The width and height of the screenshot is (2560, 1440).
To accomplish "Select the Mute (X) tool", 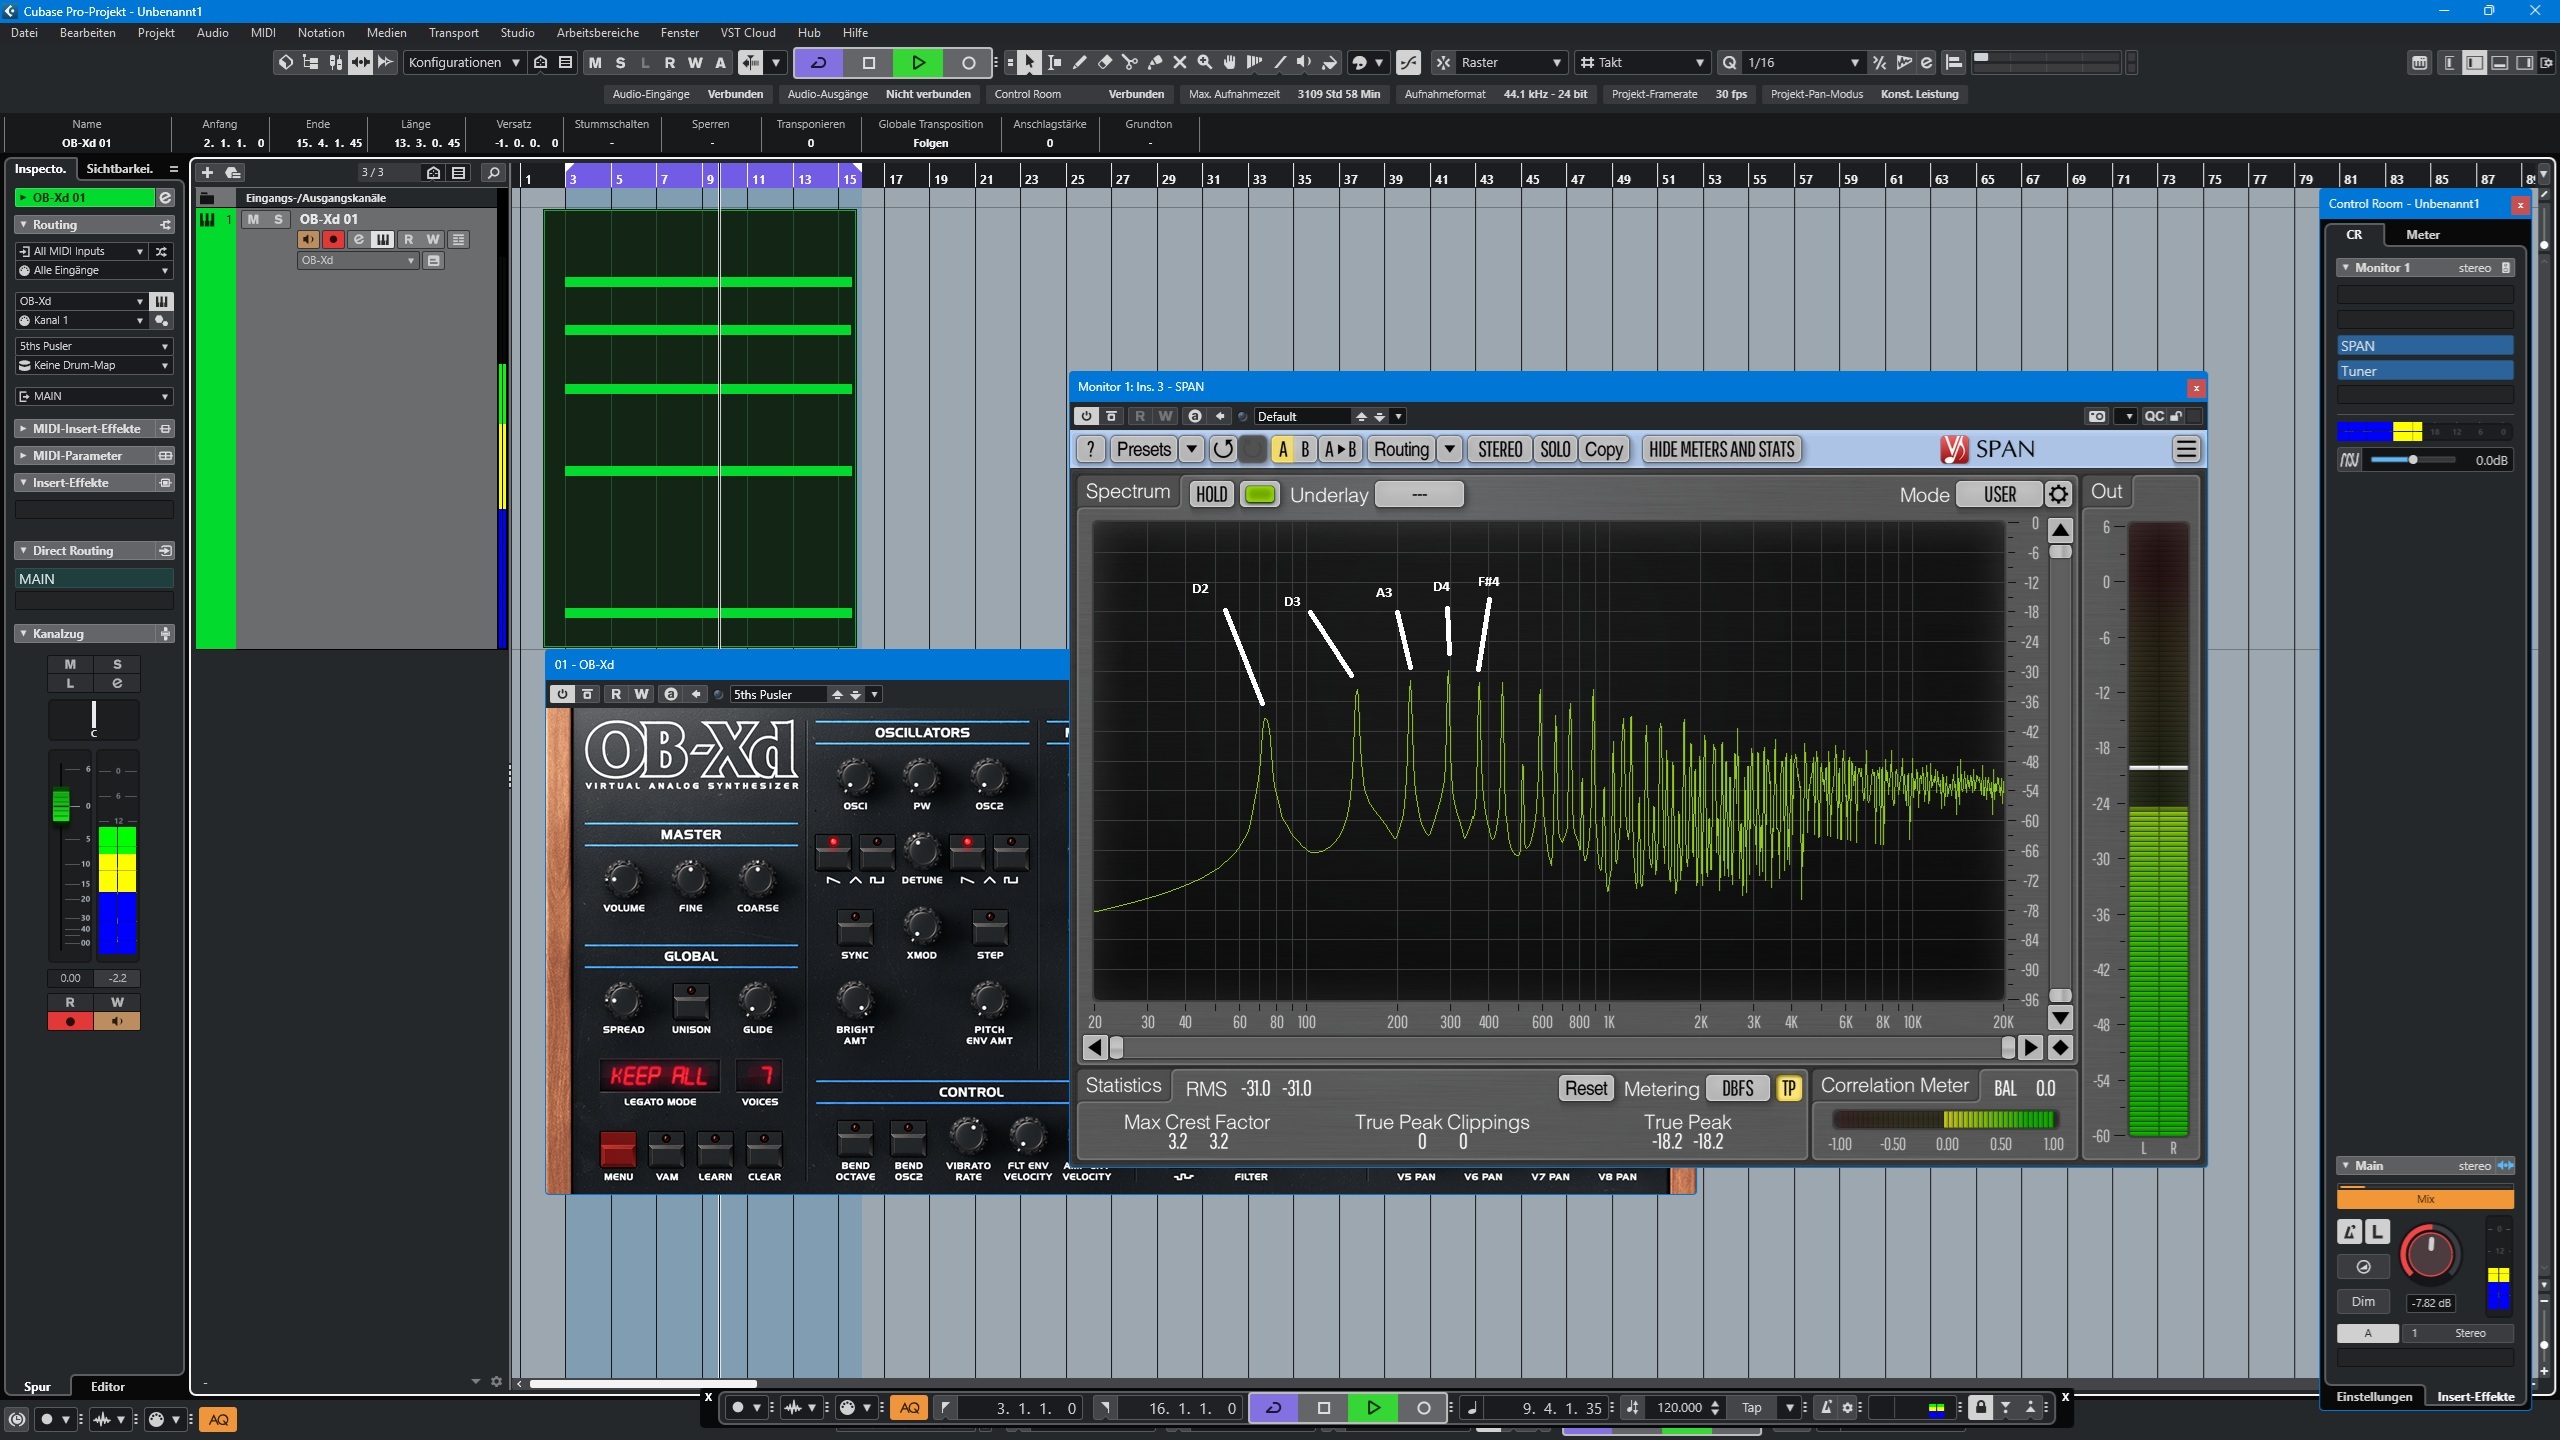I will [1179, 63].
